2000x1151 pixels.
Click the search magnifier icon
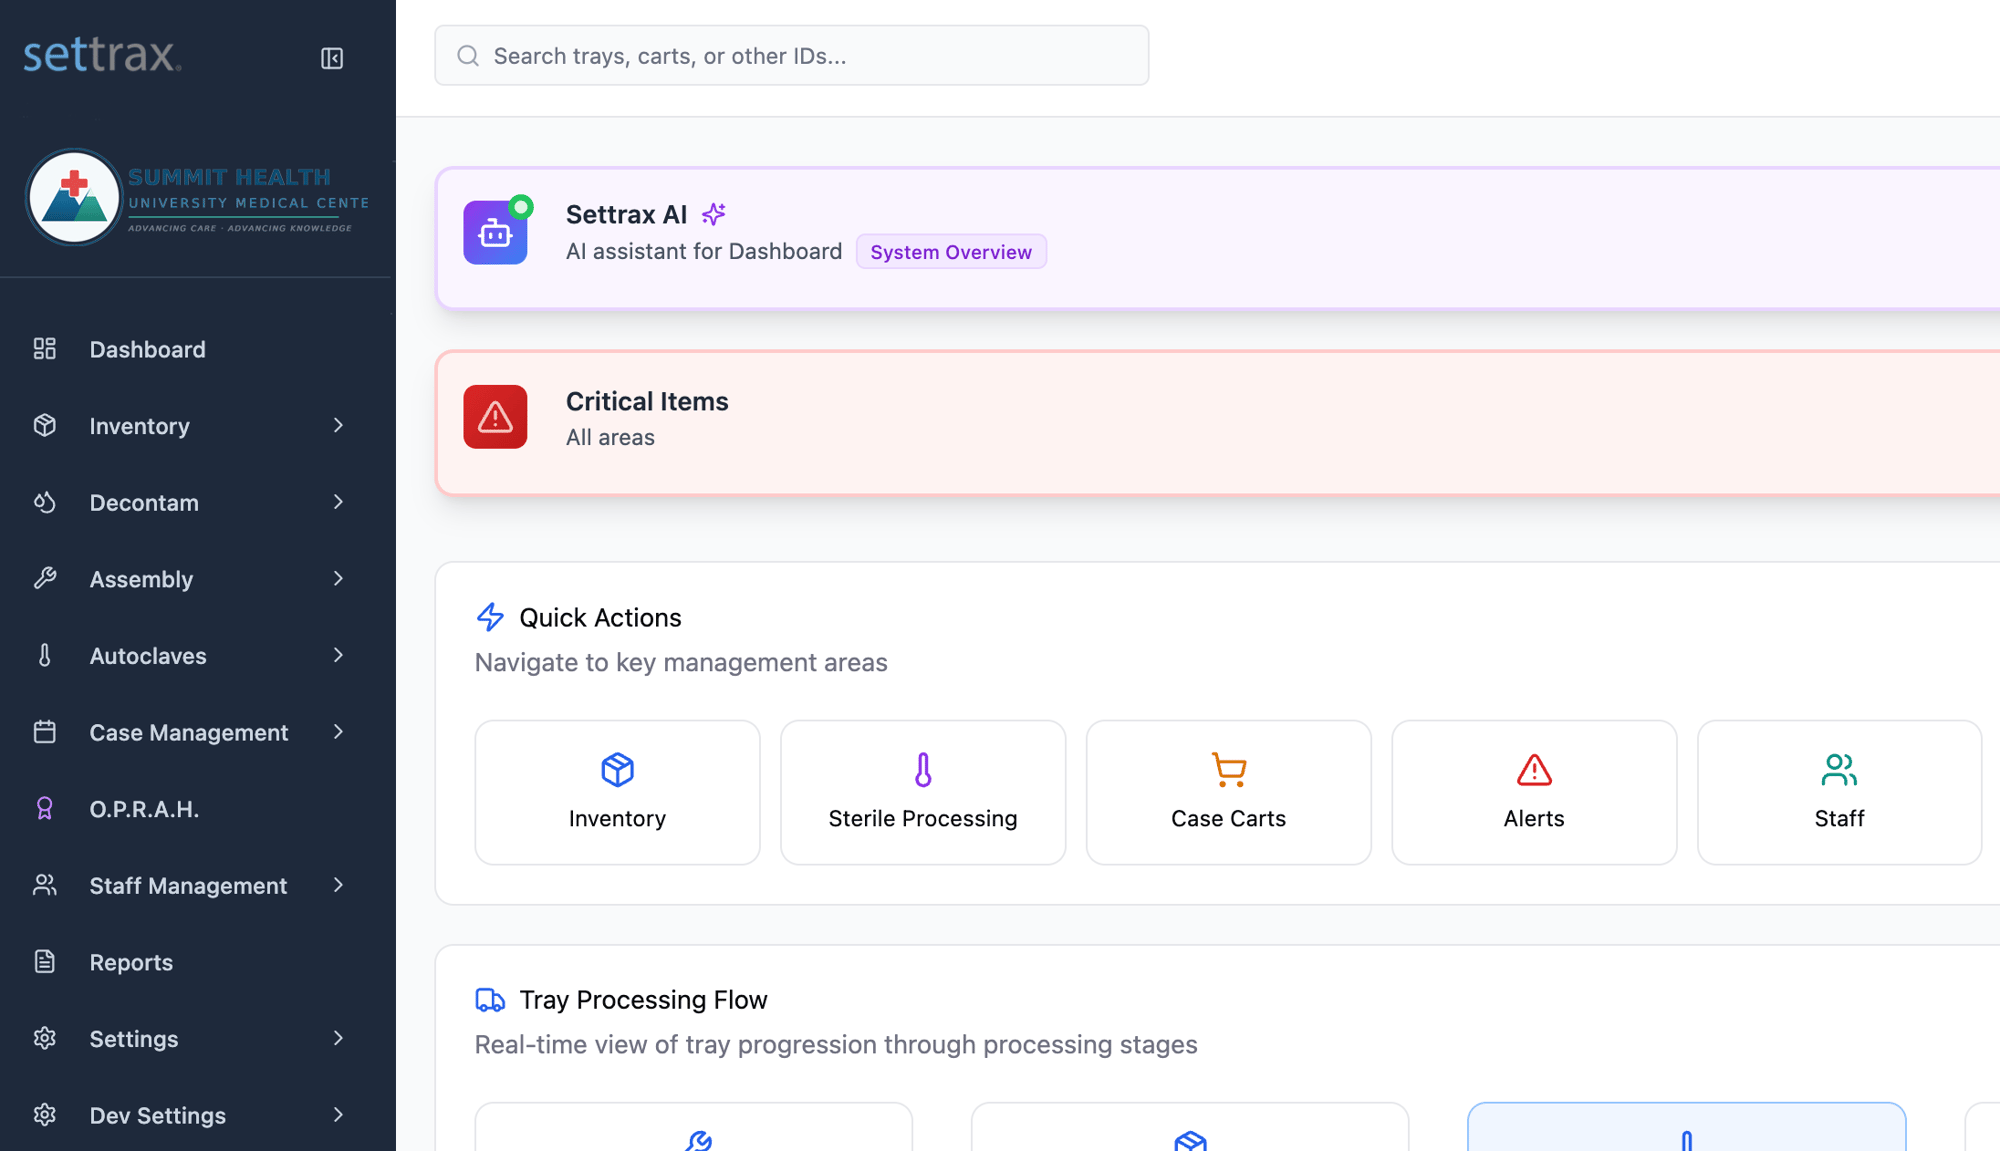[468, 56]
